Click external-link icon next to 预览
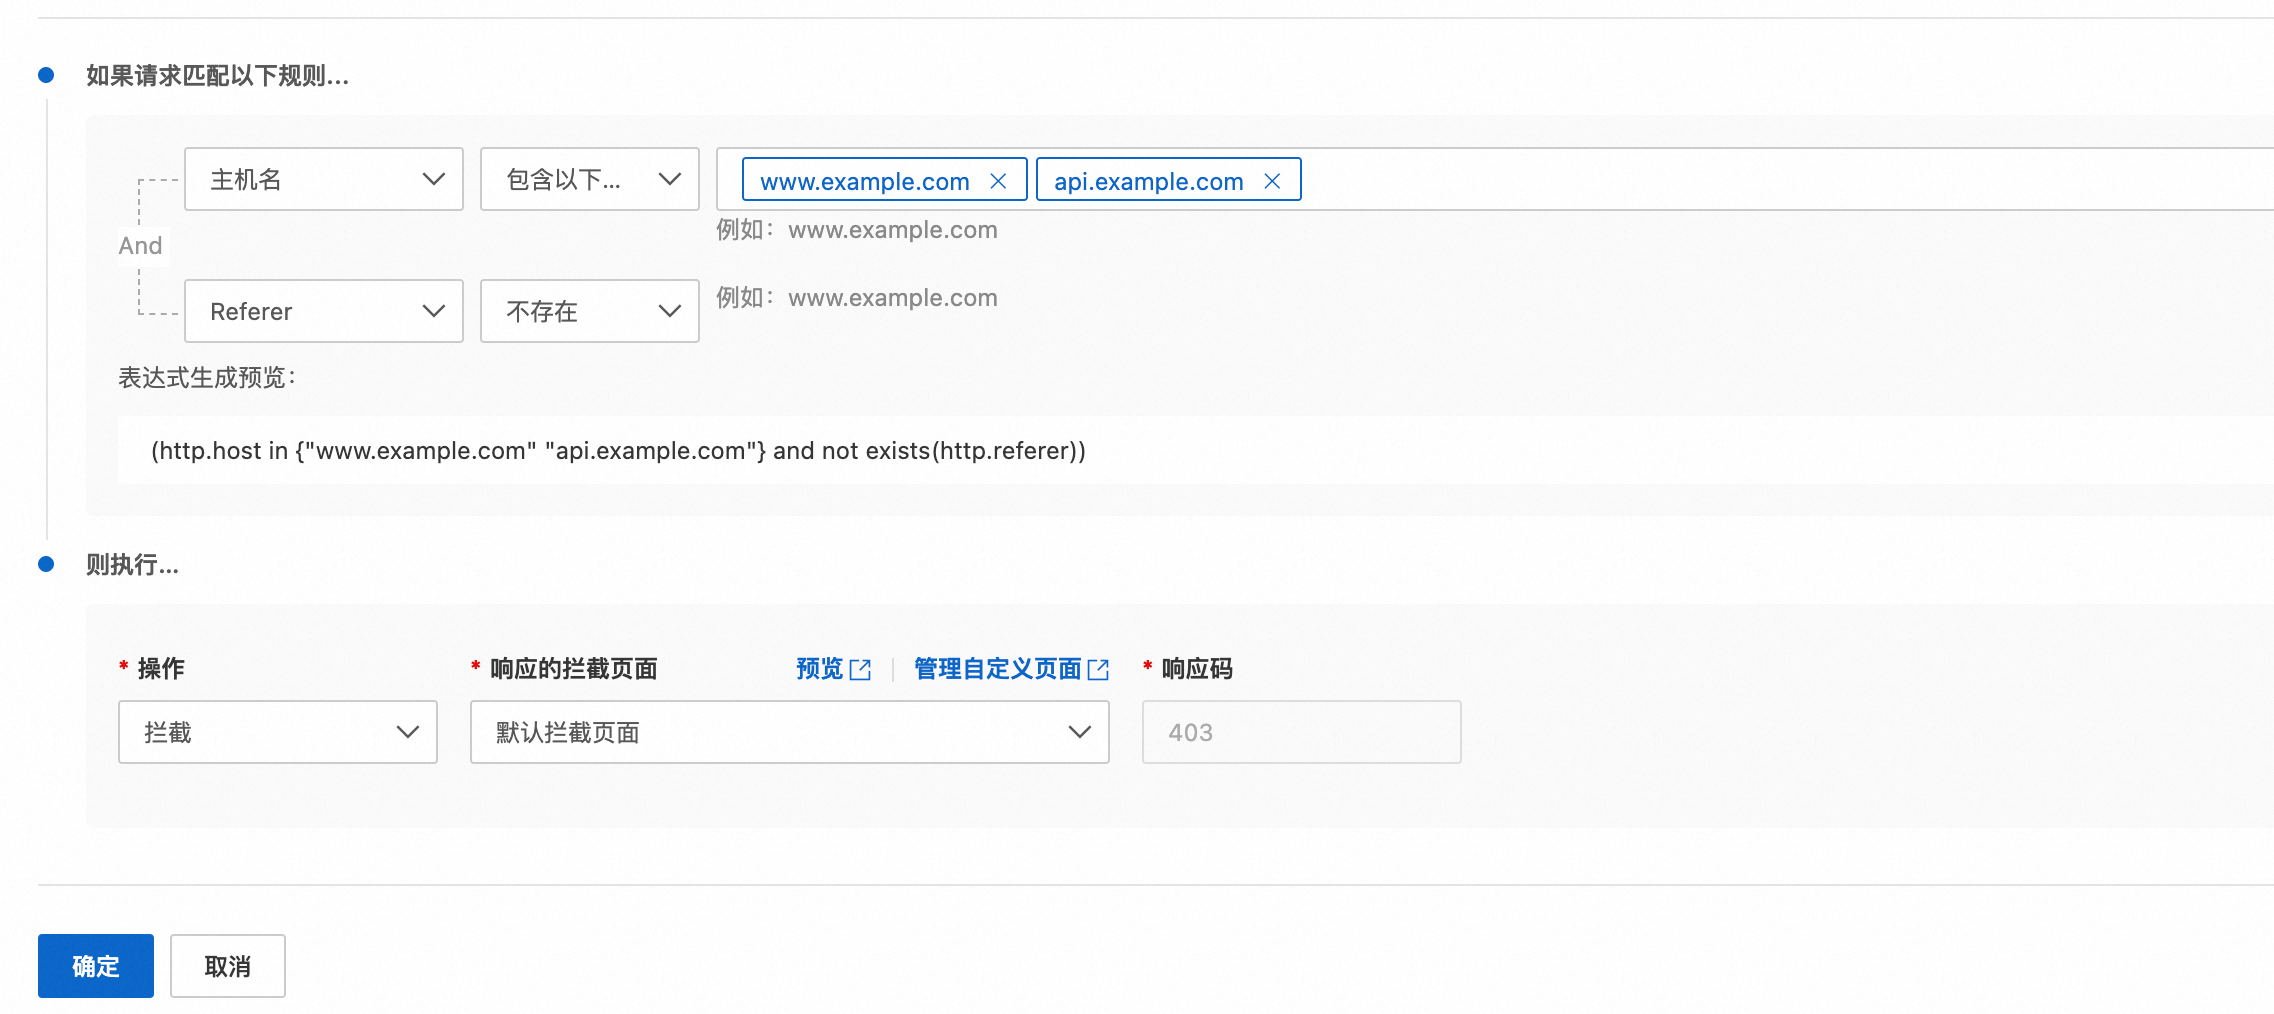The width and height of the screenshot is (2274, 1014). (x=860, y=670)
